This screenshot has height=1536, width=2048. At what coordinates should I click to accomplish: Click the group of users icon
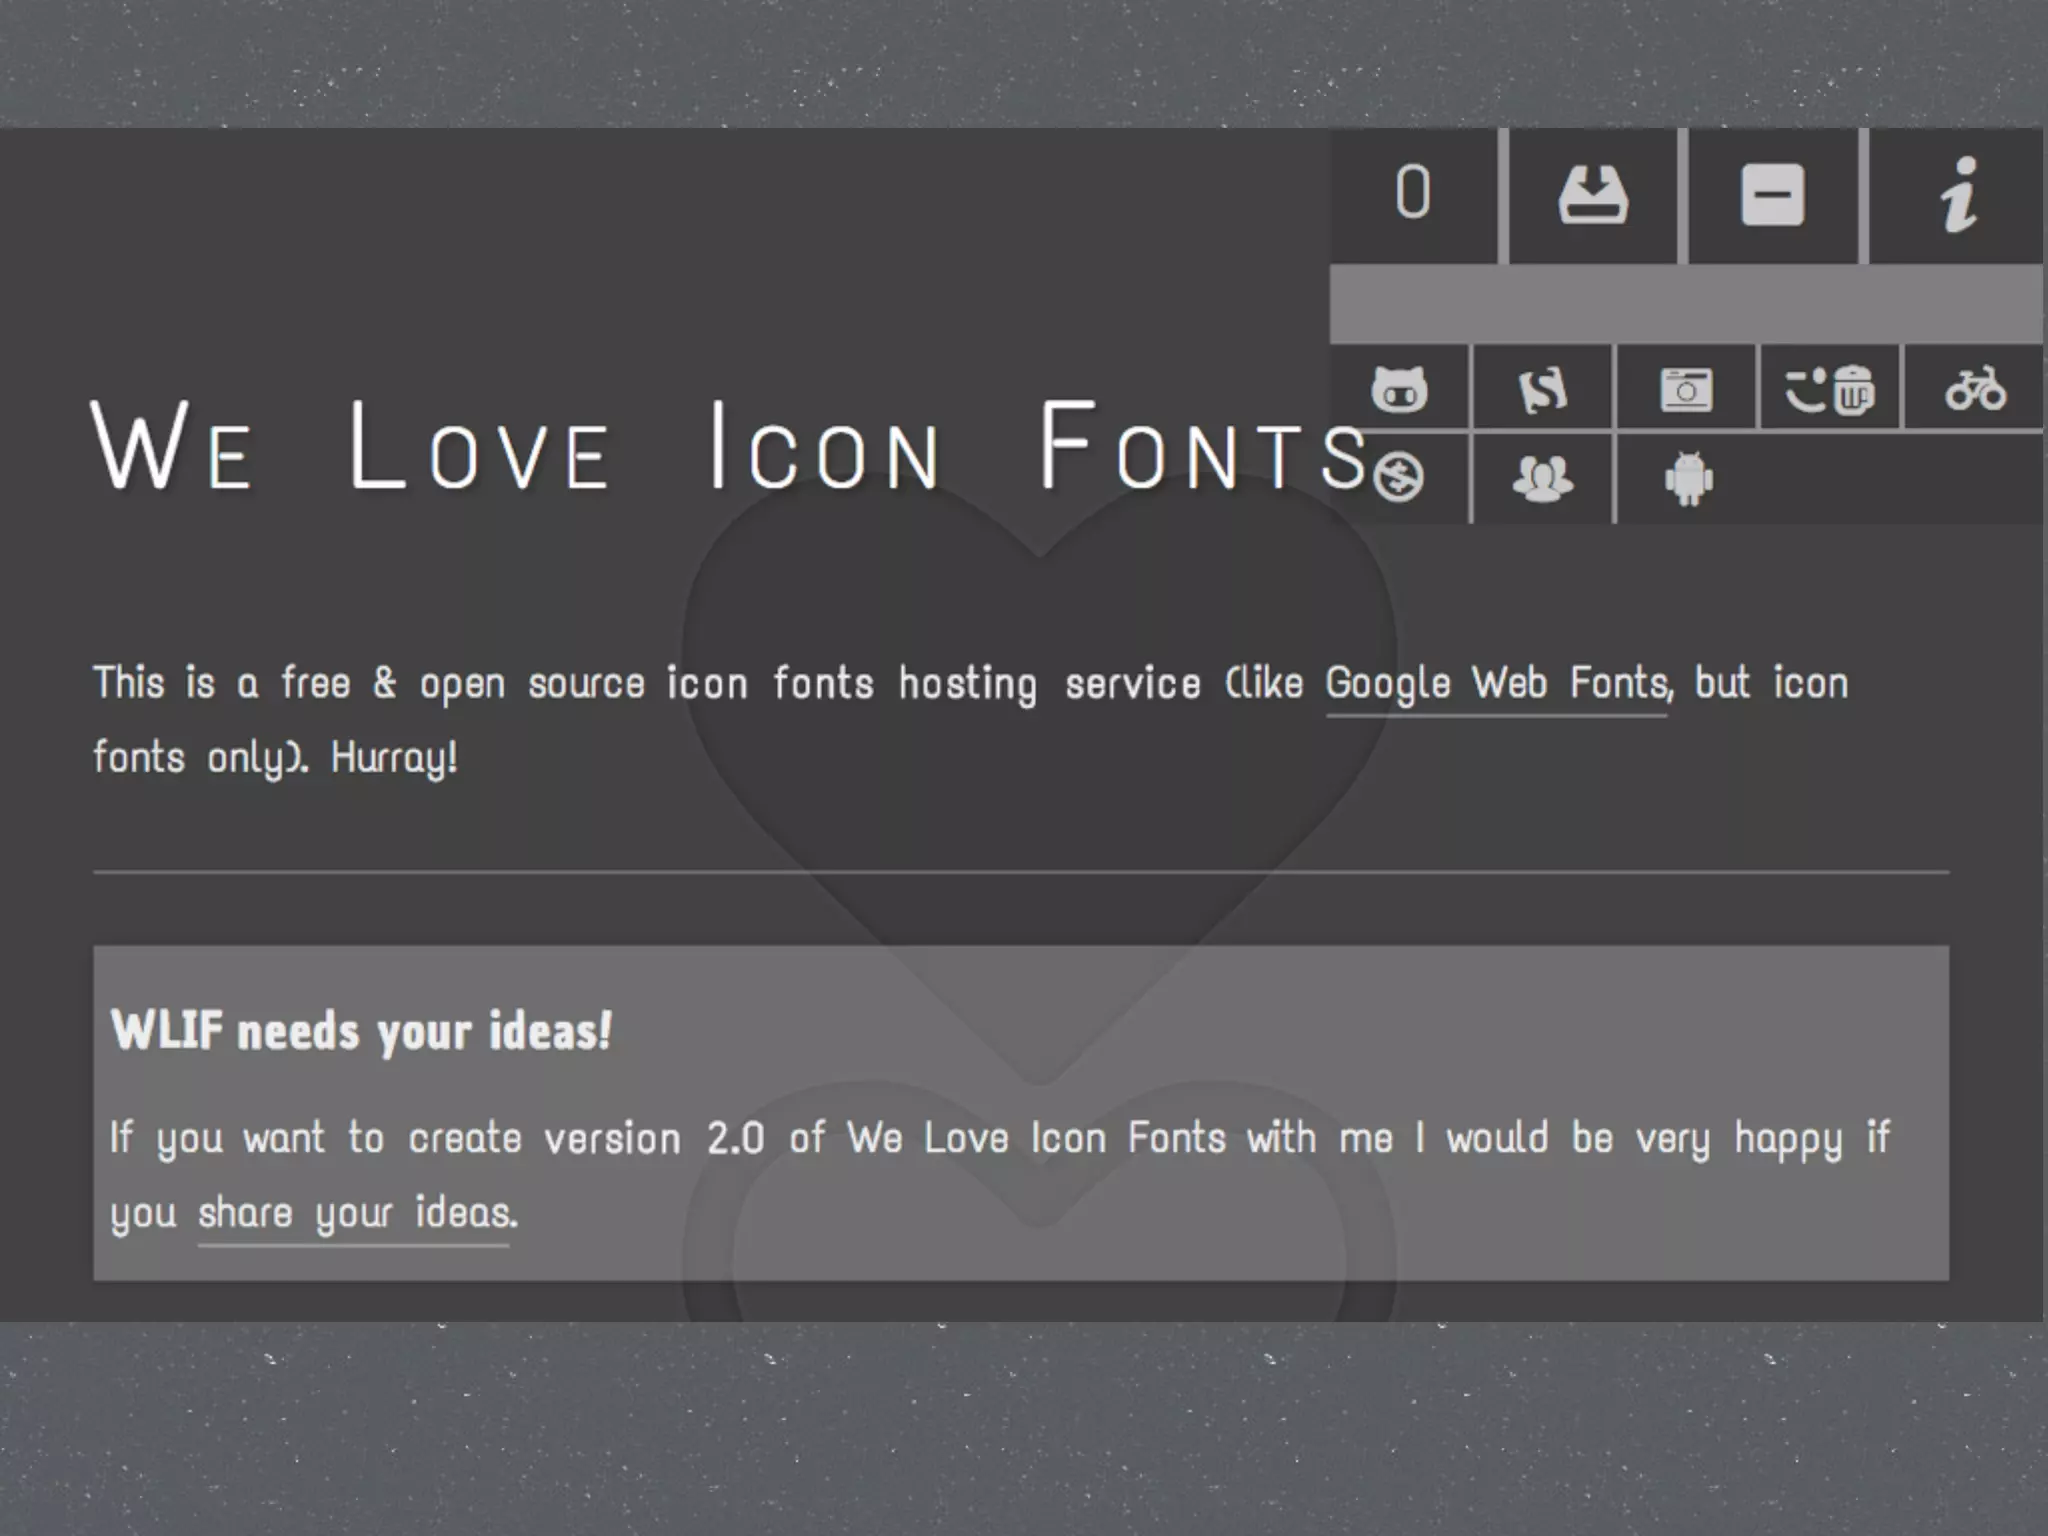pyautogui.click(x=1542, y=478)
